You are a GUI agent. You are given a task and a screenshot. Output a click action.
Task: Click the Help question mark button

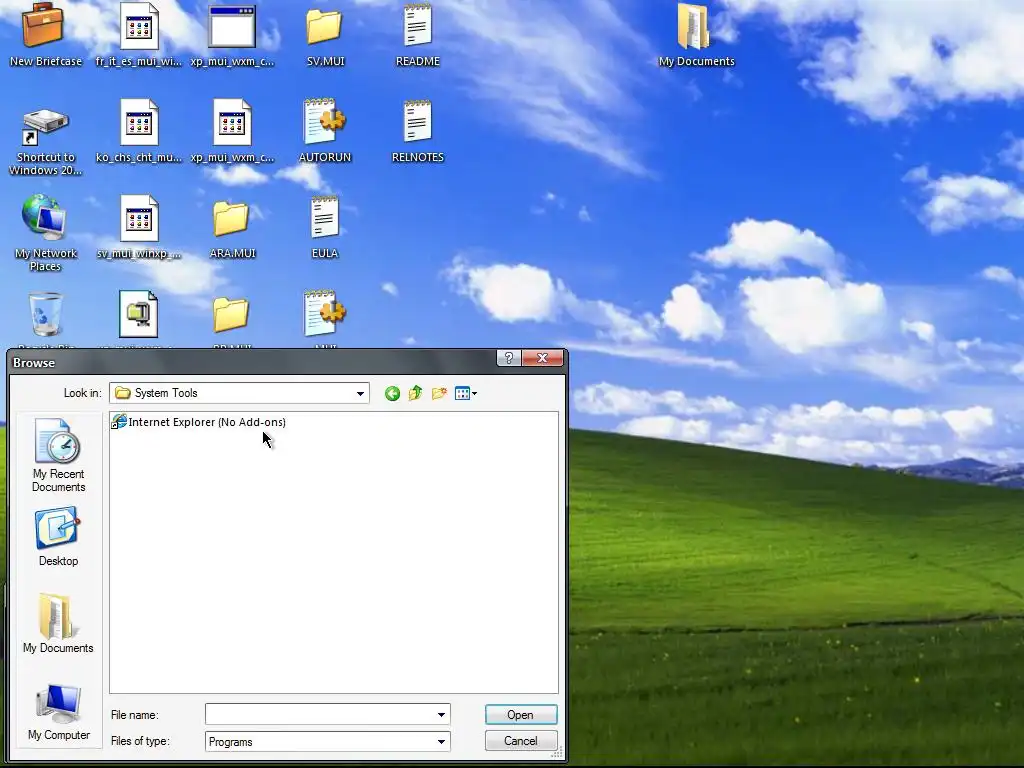(x=508, y=358)
